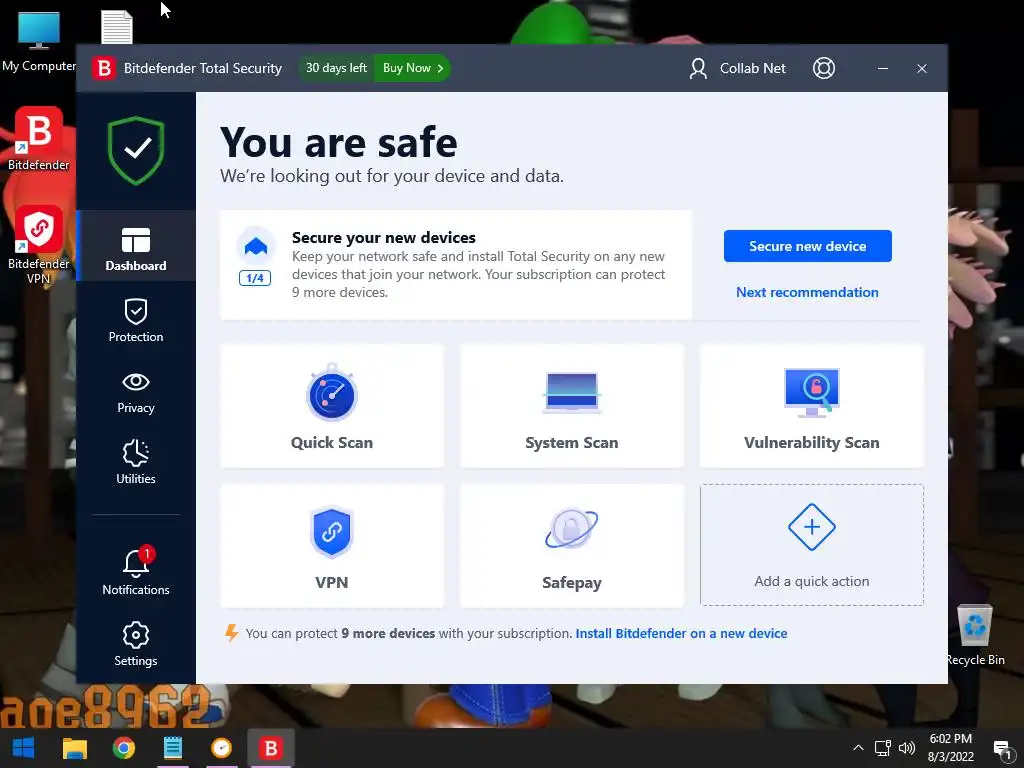The height and width of the screenshot is (768, 1024).
Task: Start a Quick Scan
Action: coord(332,406)
